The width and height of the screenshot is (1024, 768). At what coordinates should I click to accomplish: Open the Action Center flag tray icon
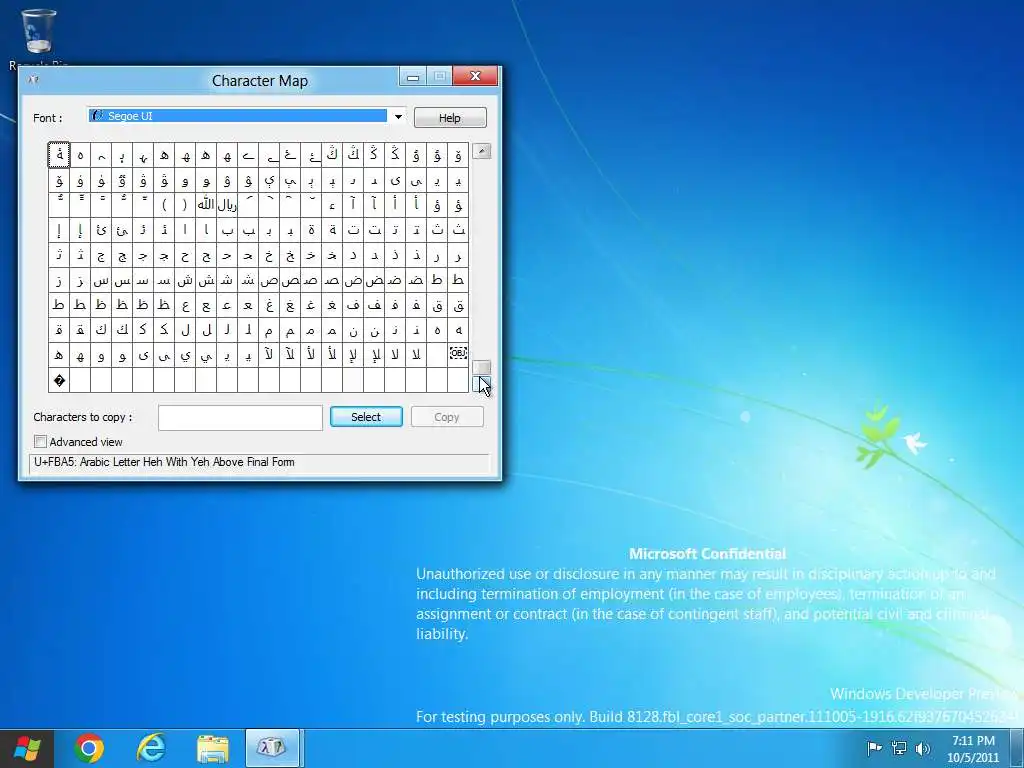[x=874, y=748]
